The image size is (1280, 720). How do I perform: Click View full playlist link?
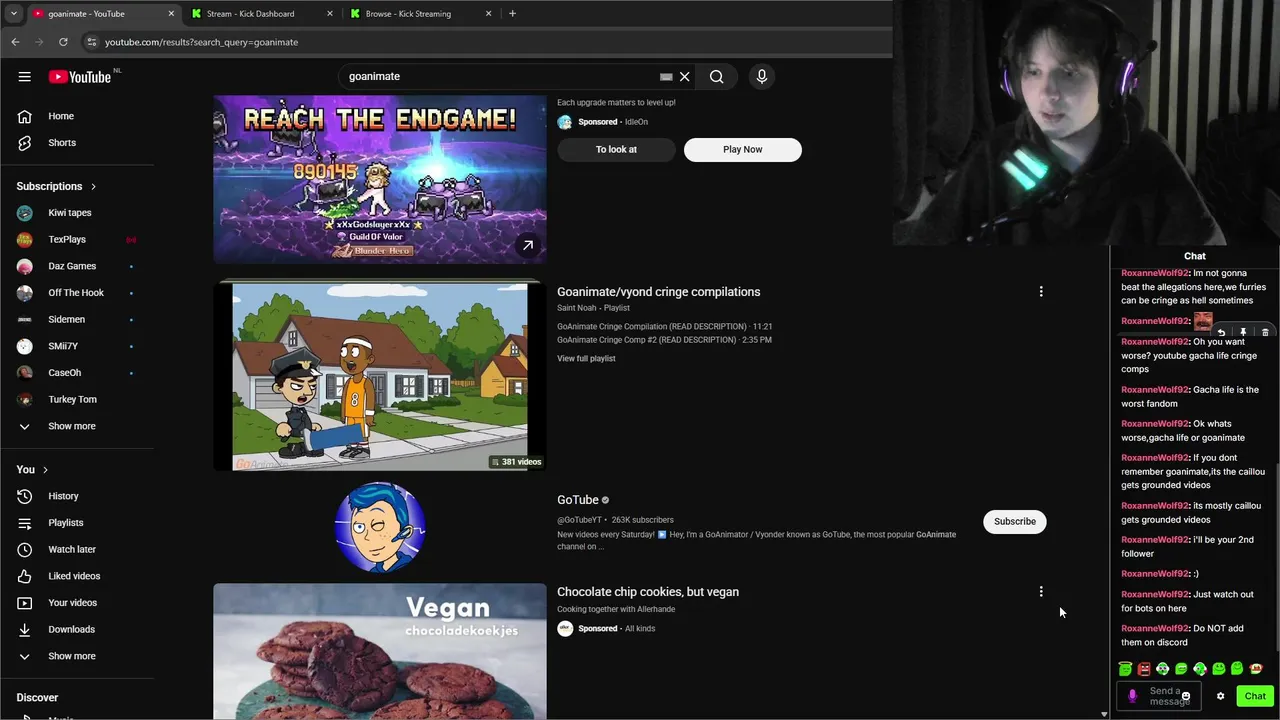click(586, 358)
